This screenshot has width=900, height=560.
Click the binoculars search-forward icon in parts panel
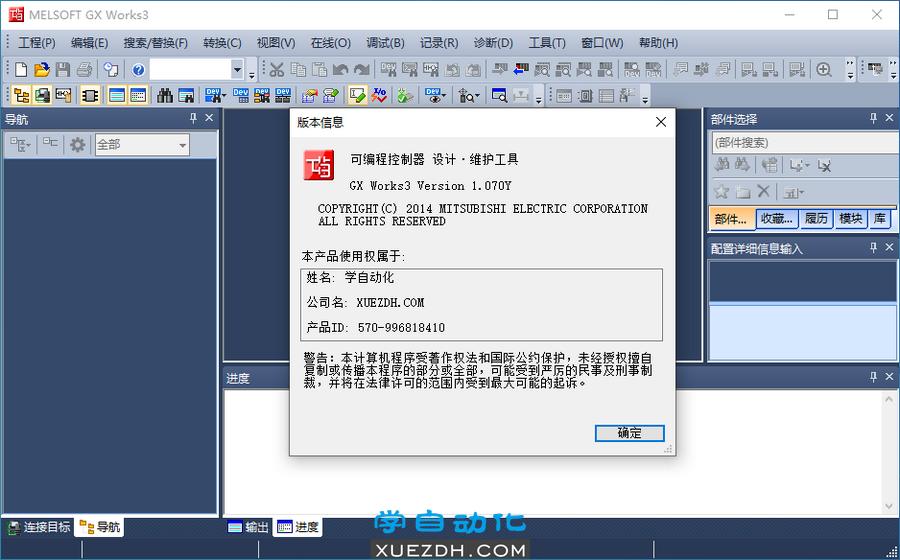[x=742, y=165]
